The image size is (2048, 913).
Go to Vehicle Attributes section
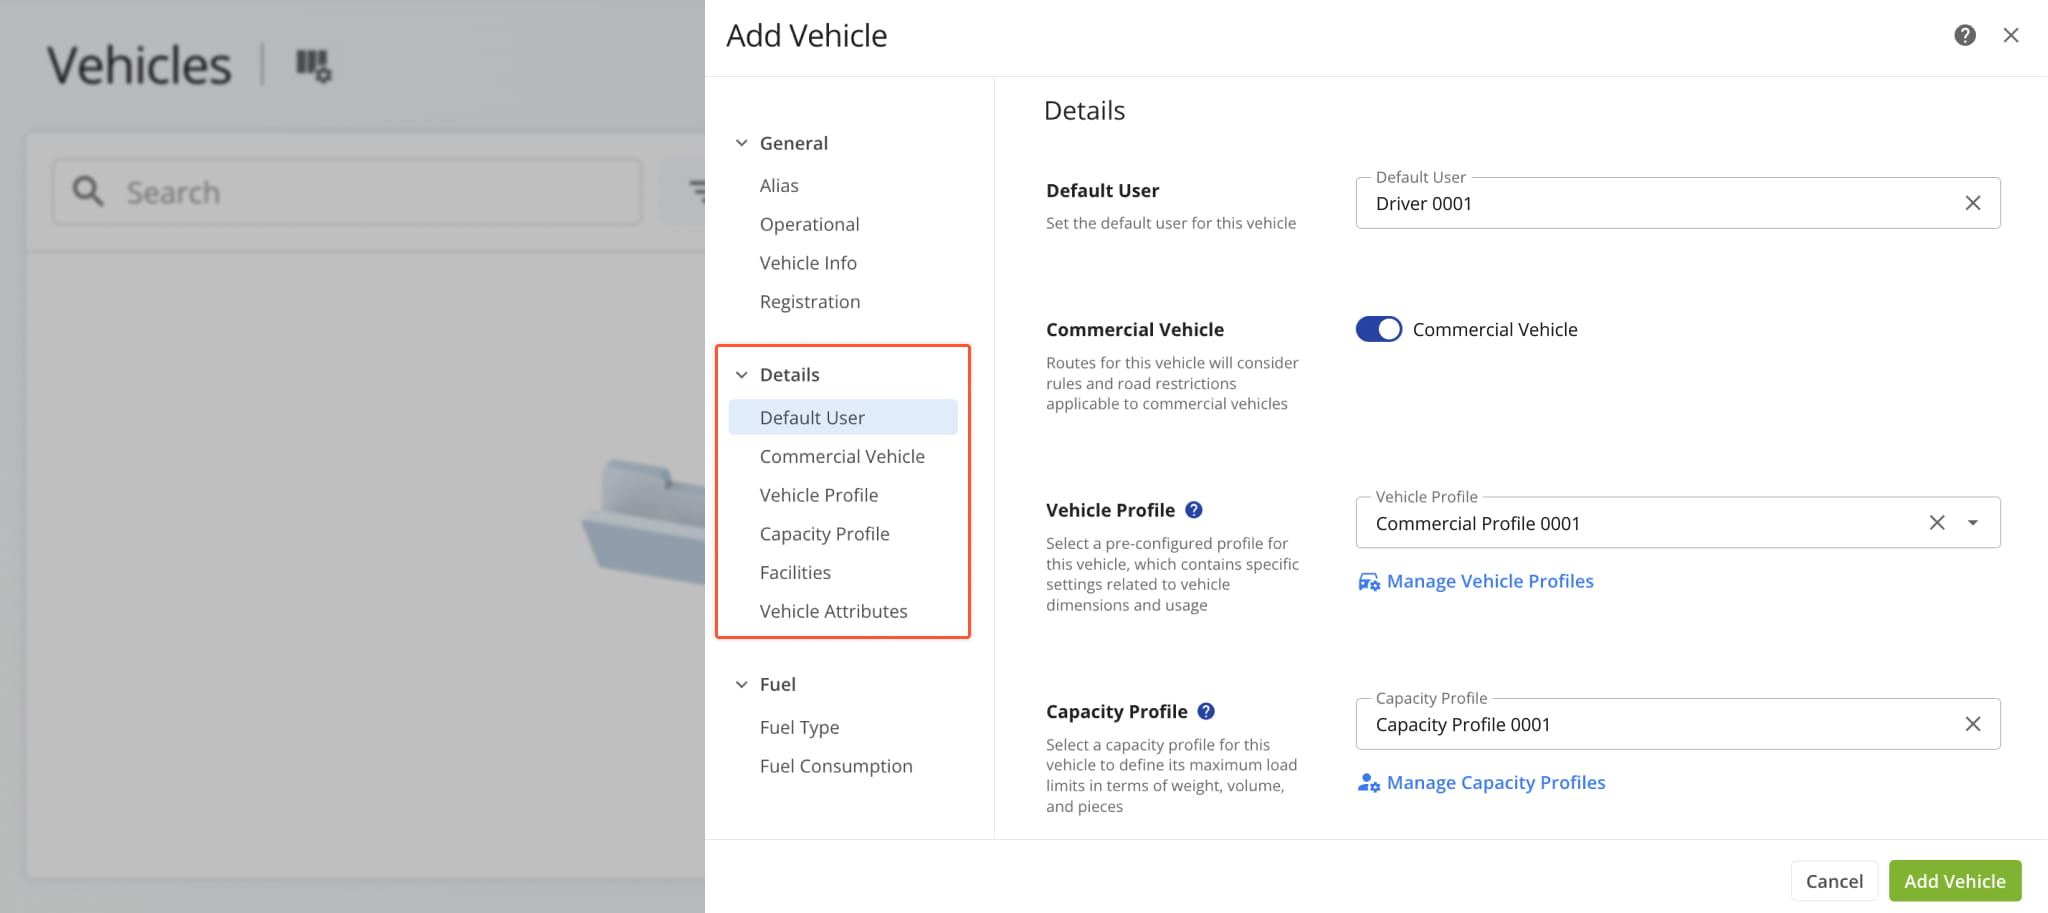tap(833, 611)
